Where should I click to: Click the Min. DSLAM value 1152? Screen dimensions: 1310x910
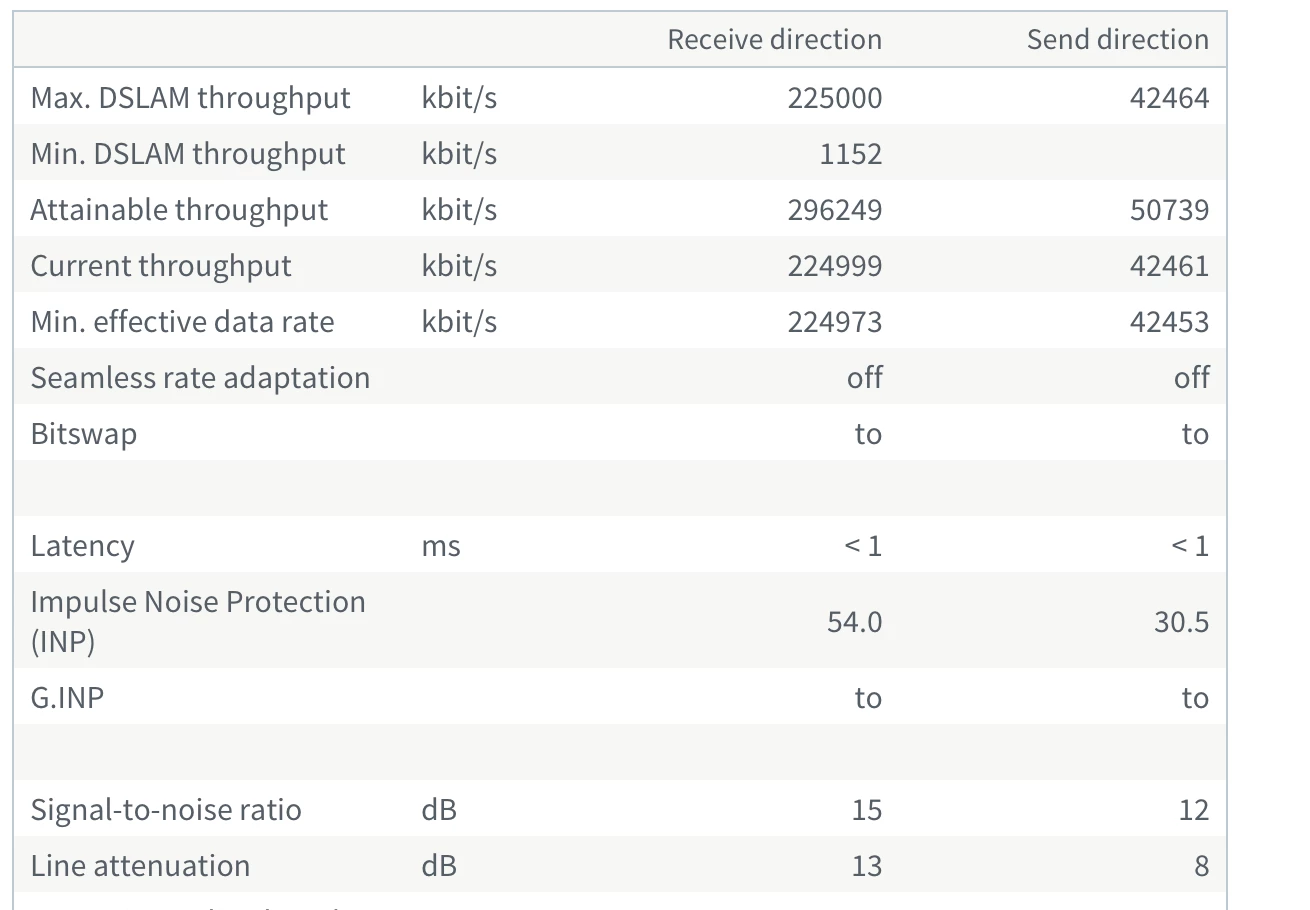click(x=848, y=154)
